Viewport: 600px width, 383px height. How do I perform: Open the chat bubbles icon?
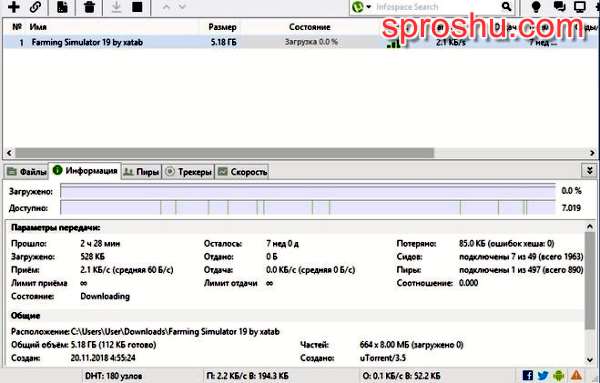[559, 7]
